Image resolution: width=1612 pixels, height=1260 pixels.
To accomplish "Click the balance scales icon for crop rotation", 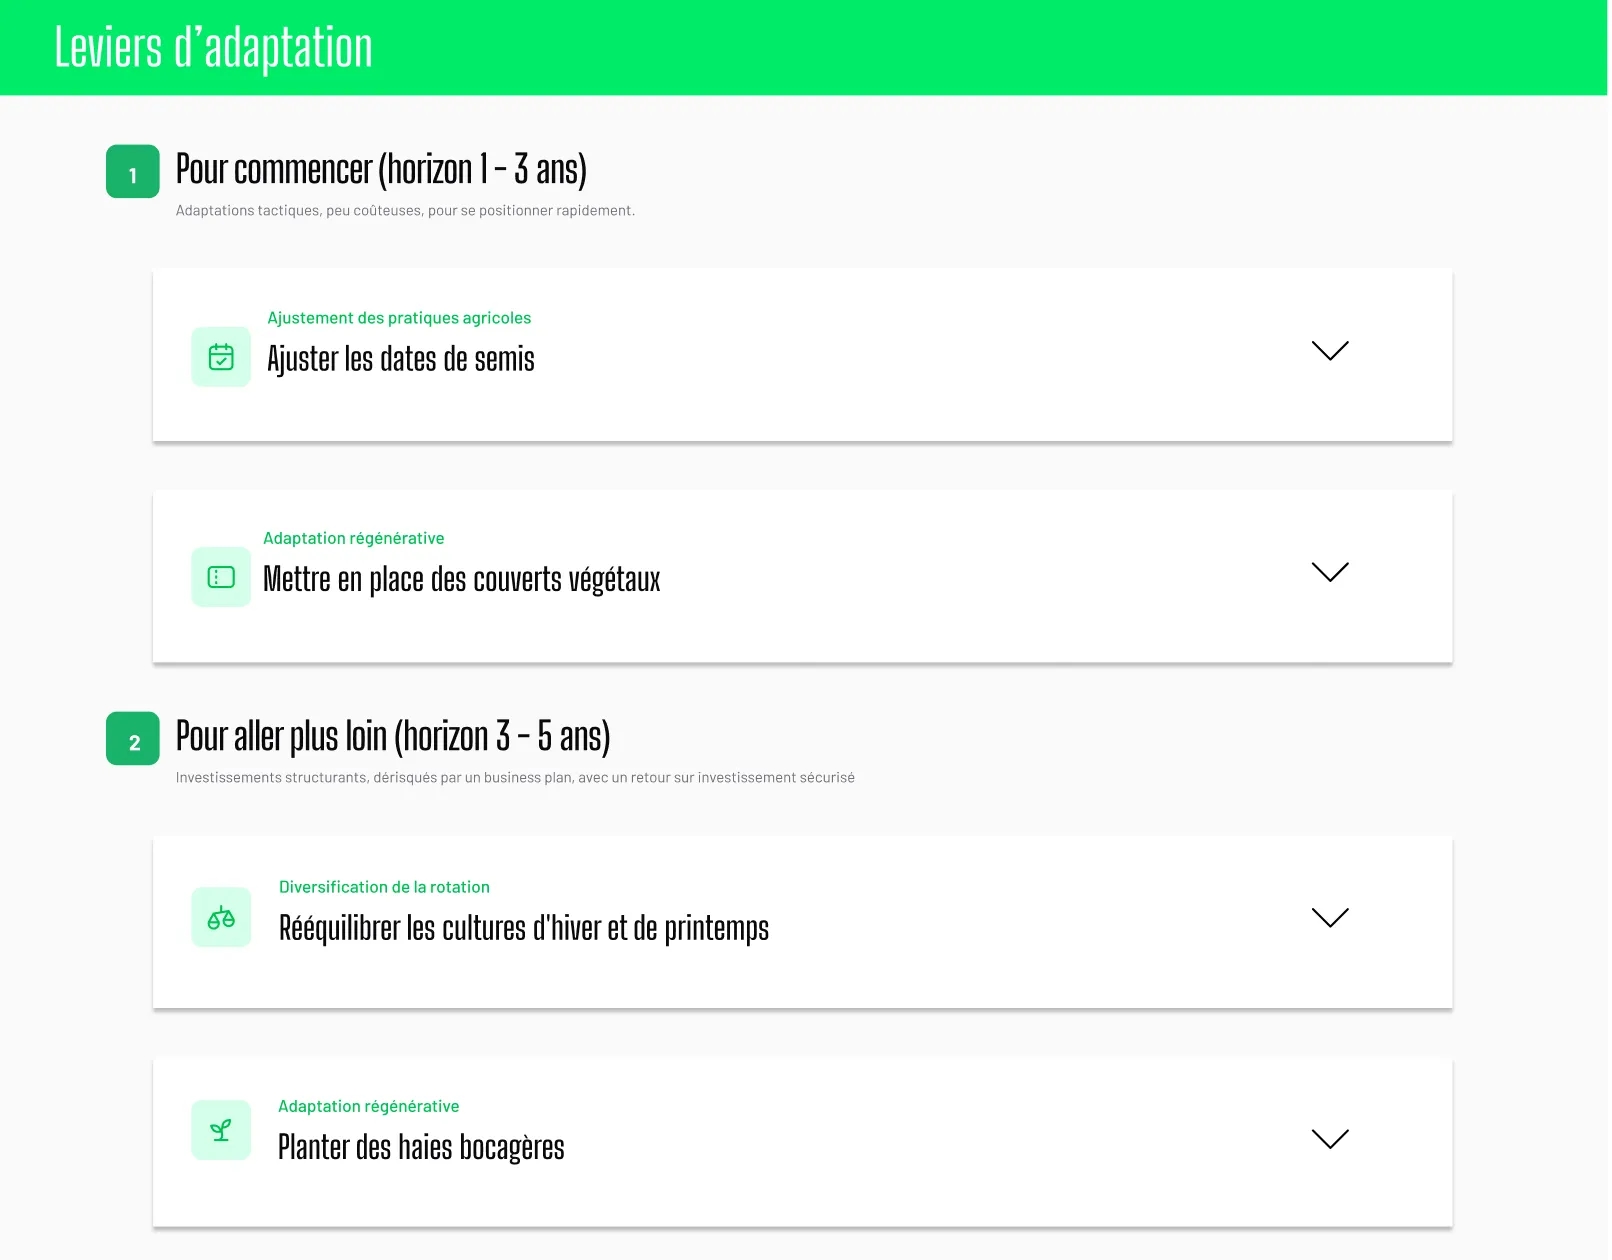I will click(221, 917).
